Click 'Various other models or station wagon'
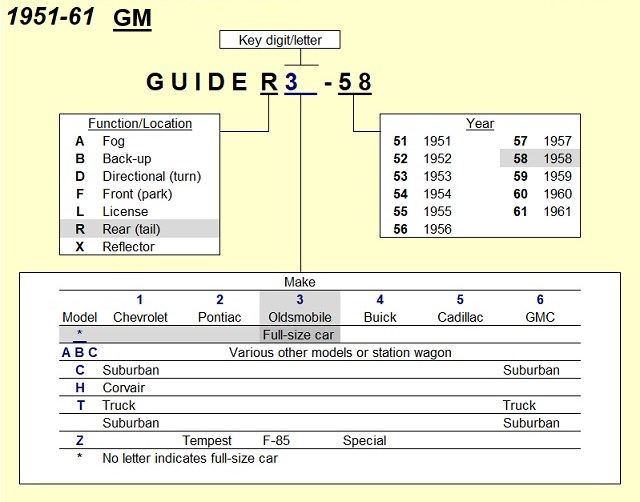 (x=340, y=352)
